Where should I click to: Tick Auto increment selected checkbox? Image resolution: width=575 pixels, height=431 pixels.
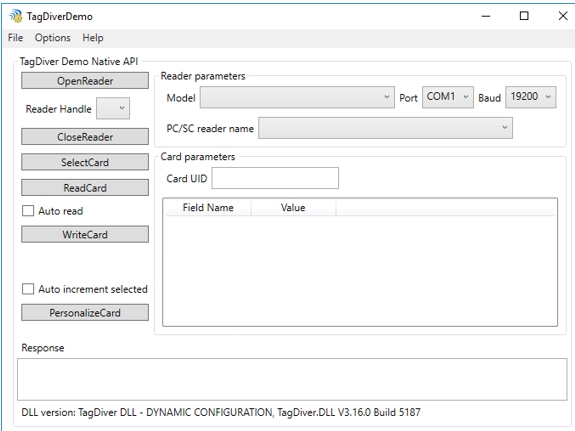click(x=28, y=289)
